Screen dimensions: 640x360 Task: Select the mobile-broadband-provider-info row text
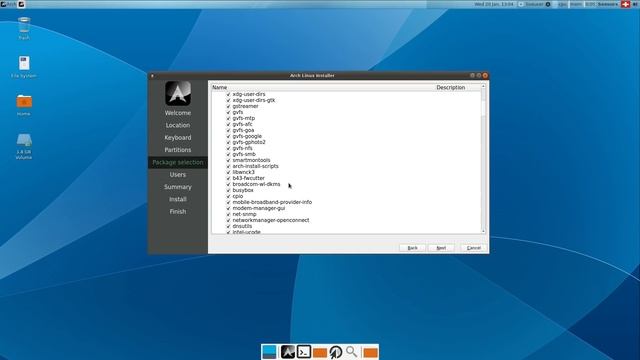[272, 202]
